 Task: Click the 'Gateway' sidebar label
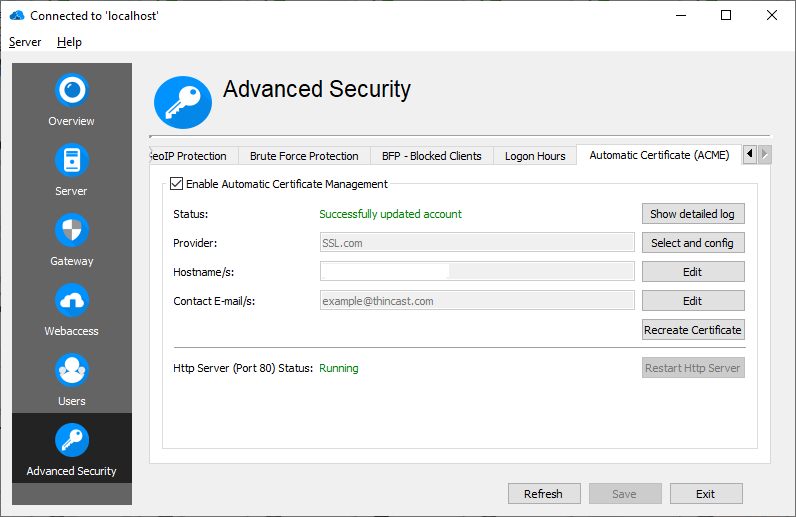(72, 261)
